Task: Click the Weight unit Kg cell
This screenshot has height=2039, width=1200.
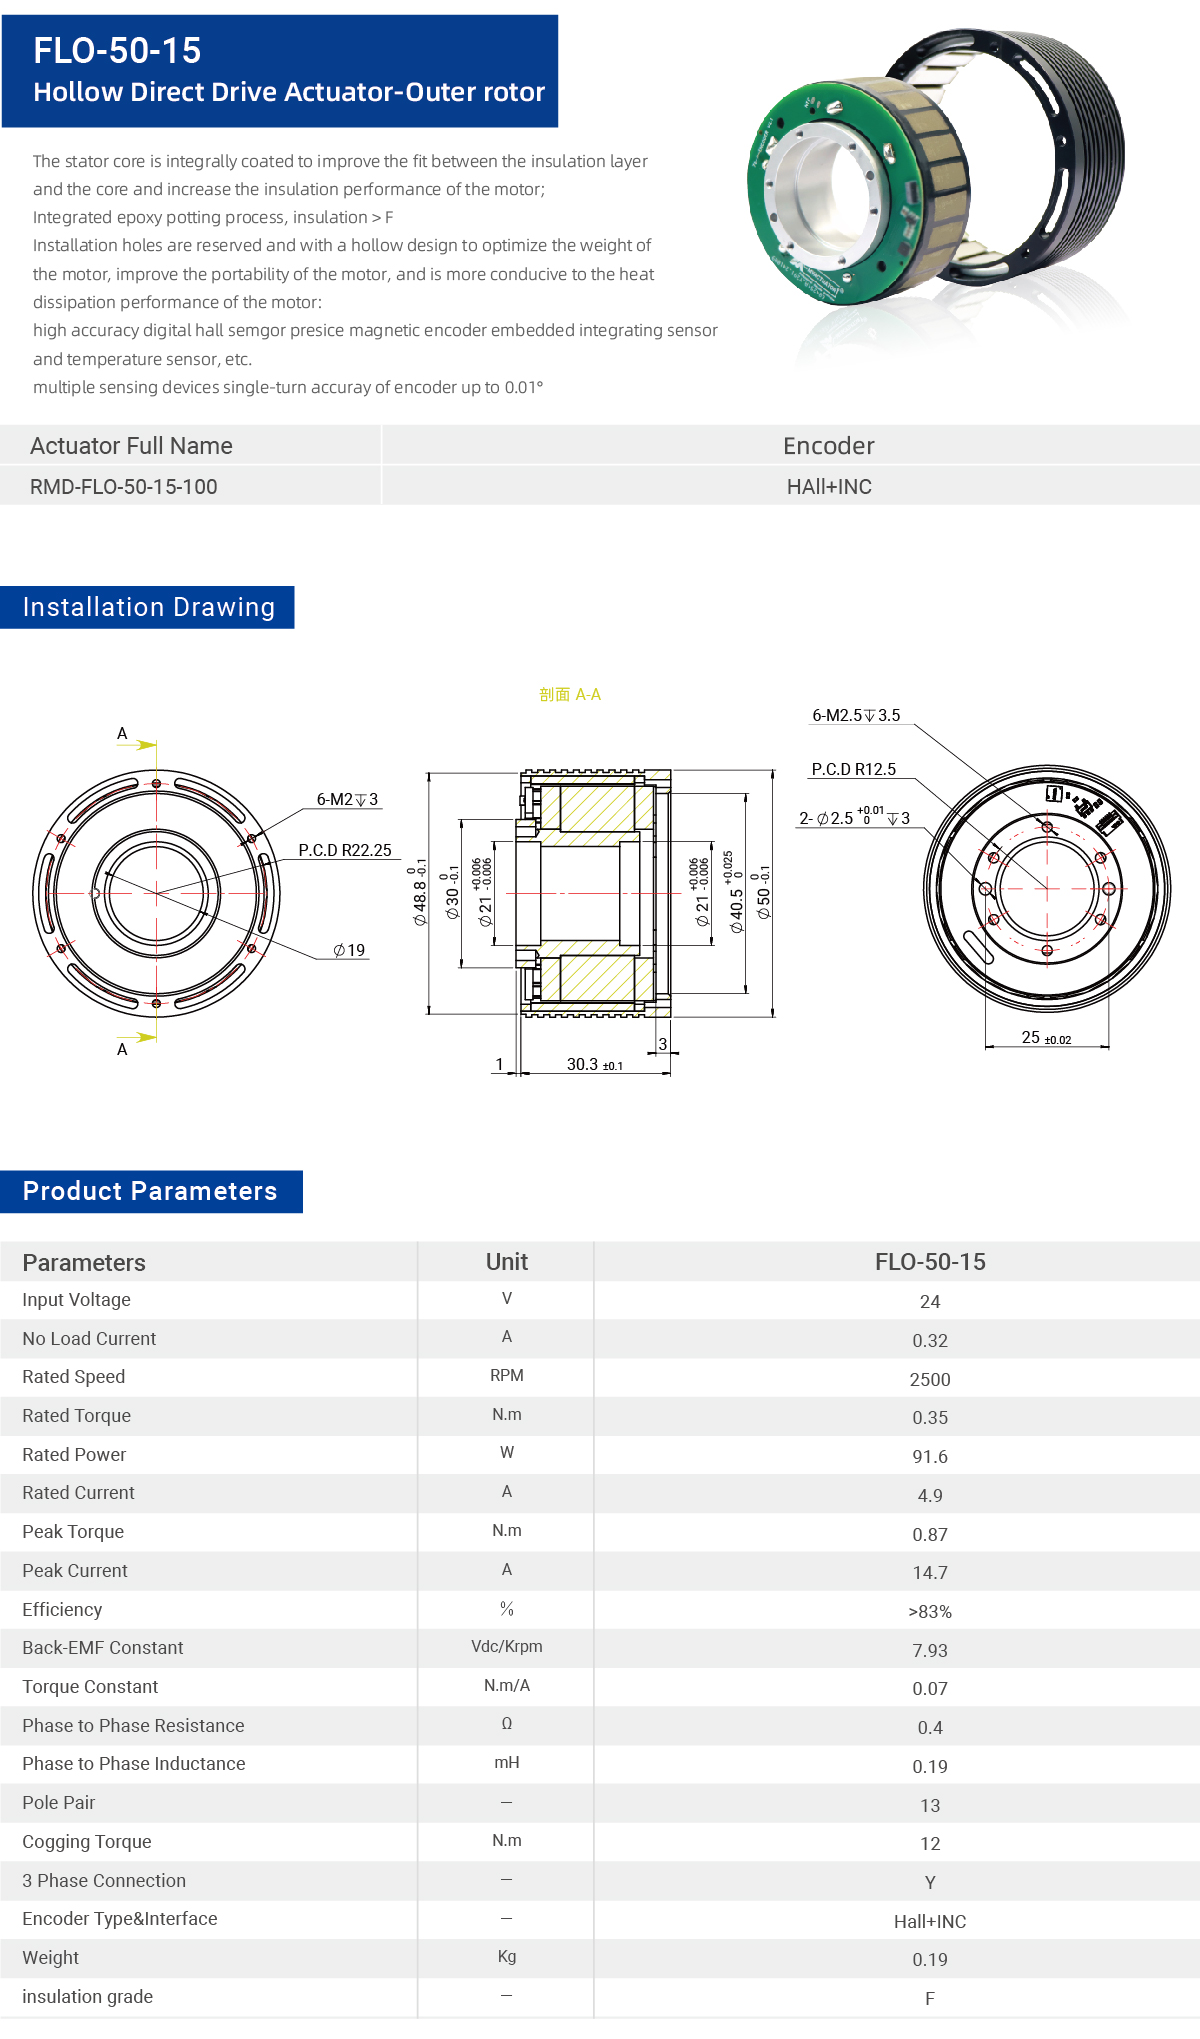Action: pos(507,1957)
